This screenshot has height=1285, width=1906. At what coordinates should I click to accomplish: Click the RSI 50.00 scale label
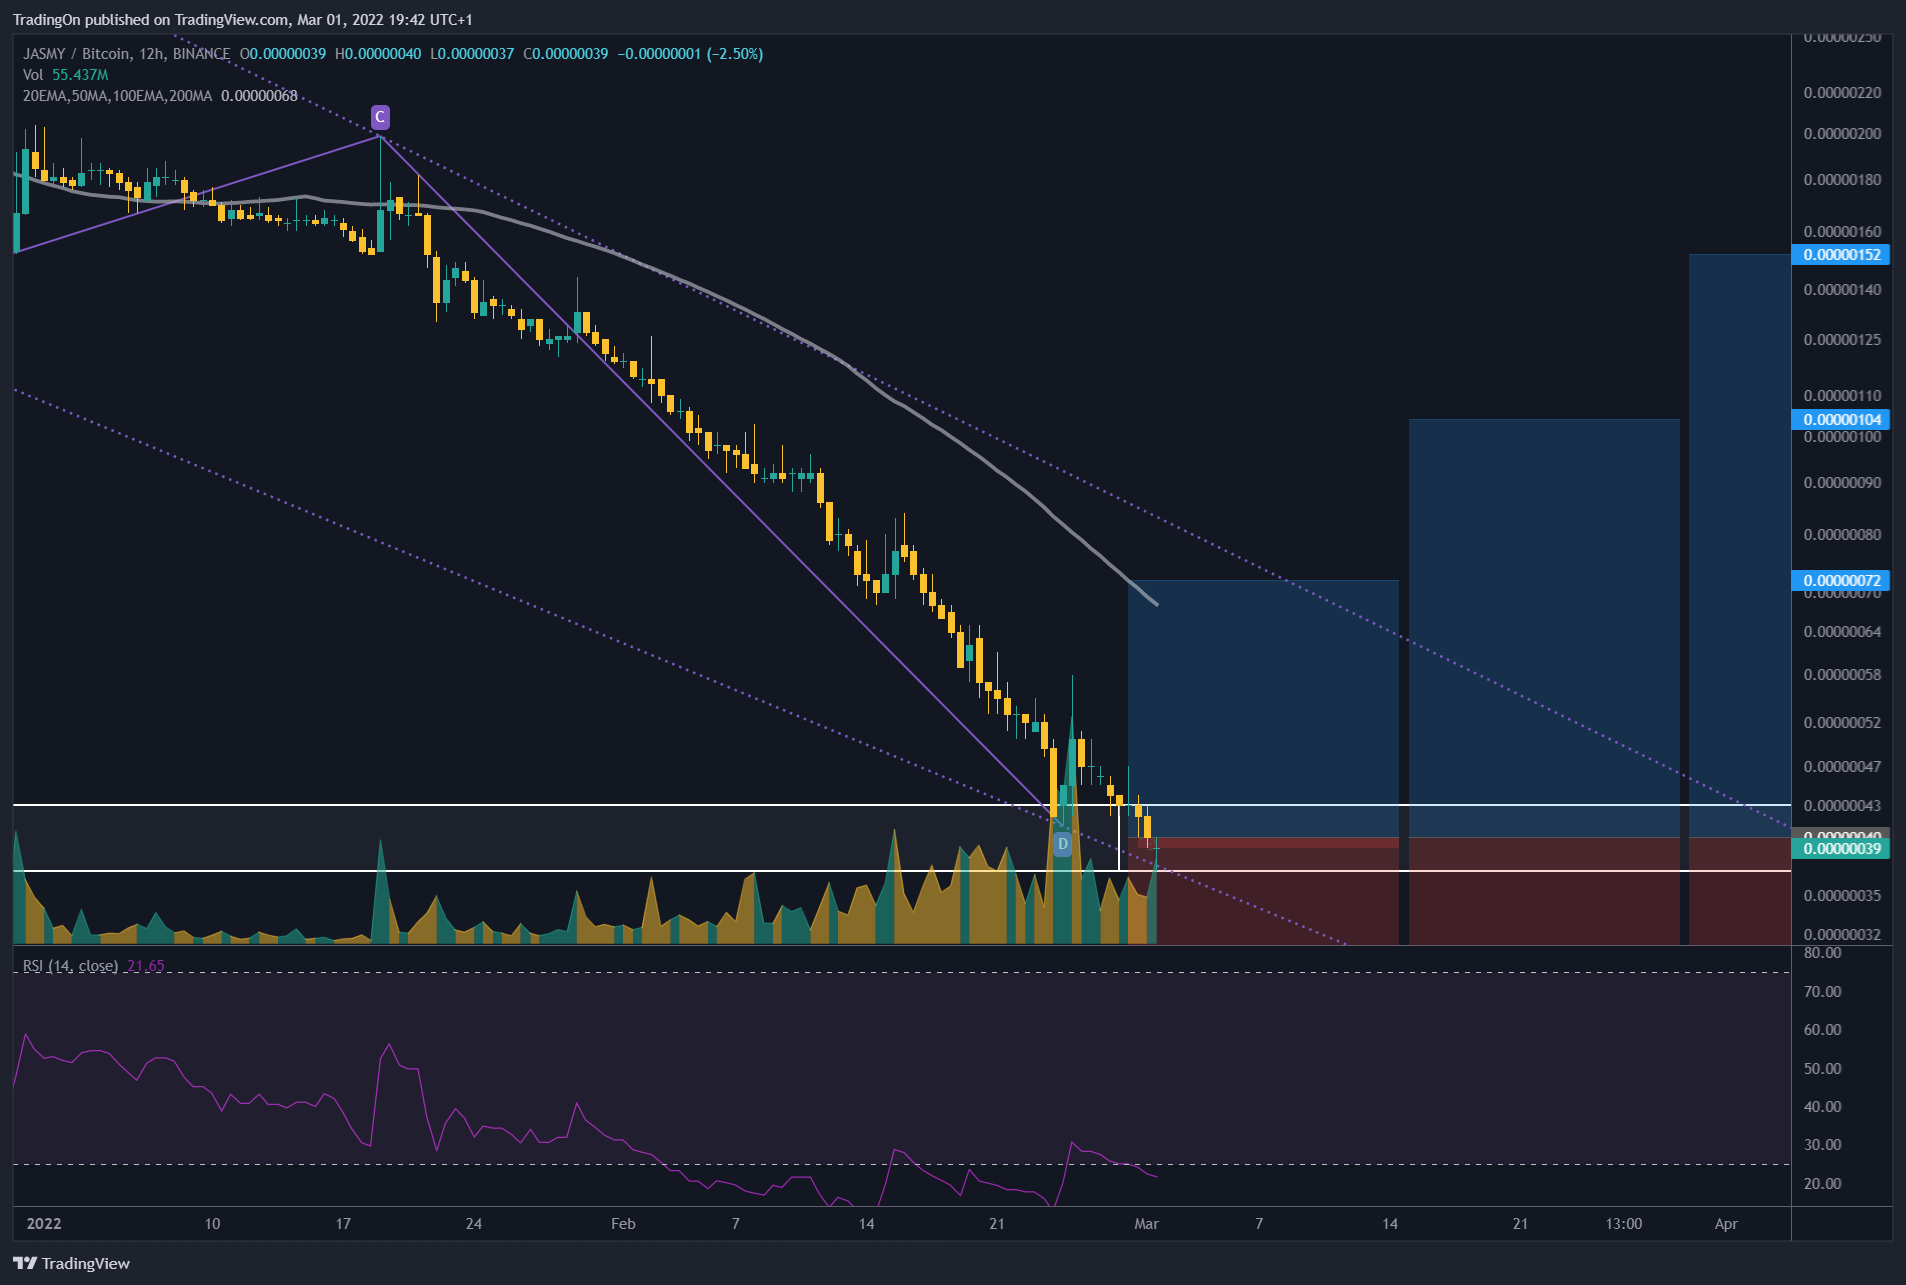click(1822, 1069)
